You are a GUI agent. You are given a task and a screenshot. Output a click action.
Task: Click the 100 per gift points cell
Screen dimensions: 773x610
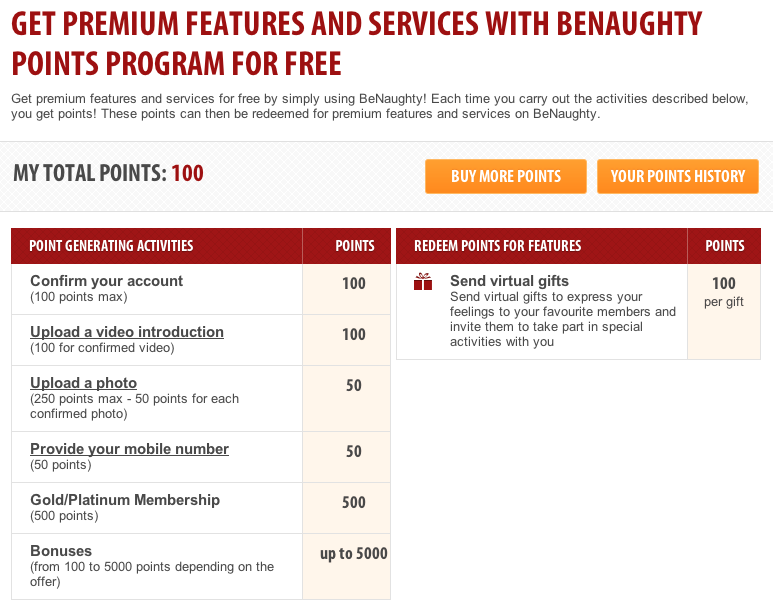724,312
